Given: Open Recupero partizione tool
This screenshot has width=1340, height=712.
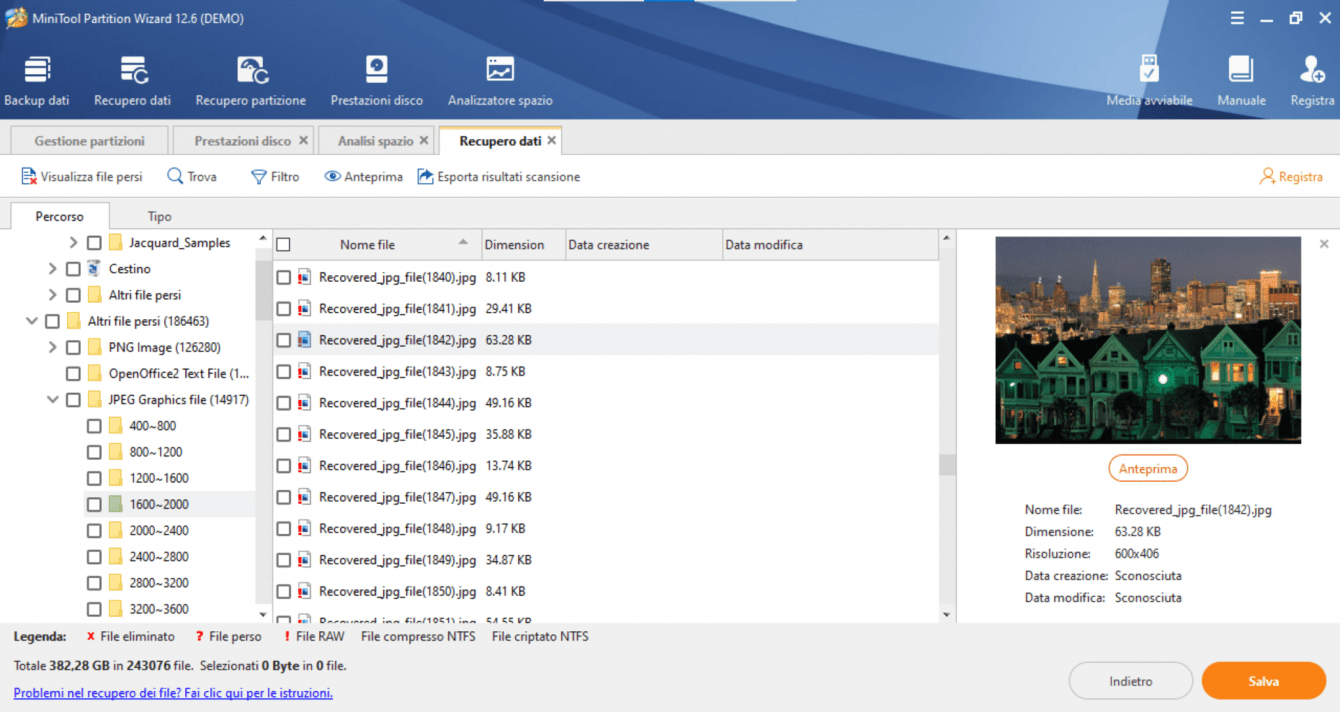Looking at the screenshot, I should (251, 81).
